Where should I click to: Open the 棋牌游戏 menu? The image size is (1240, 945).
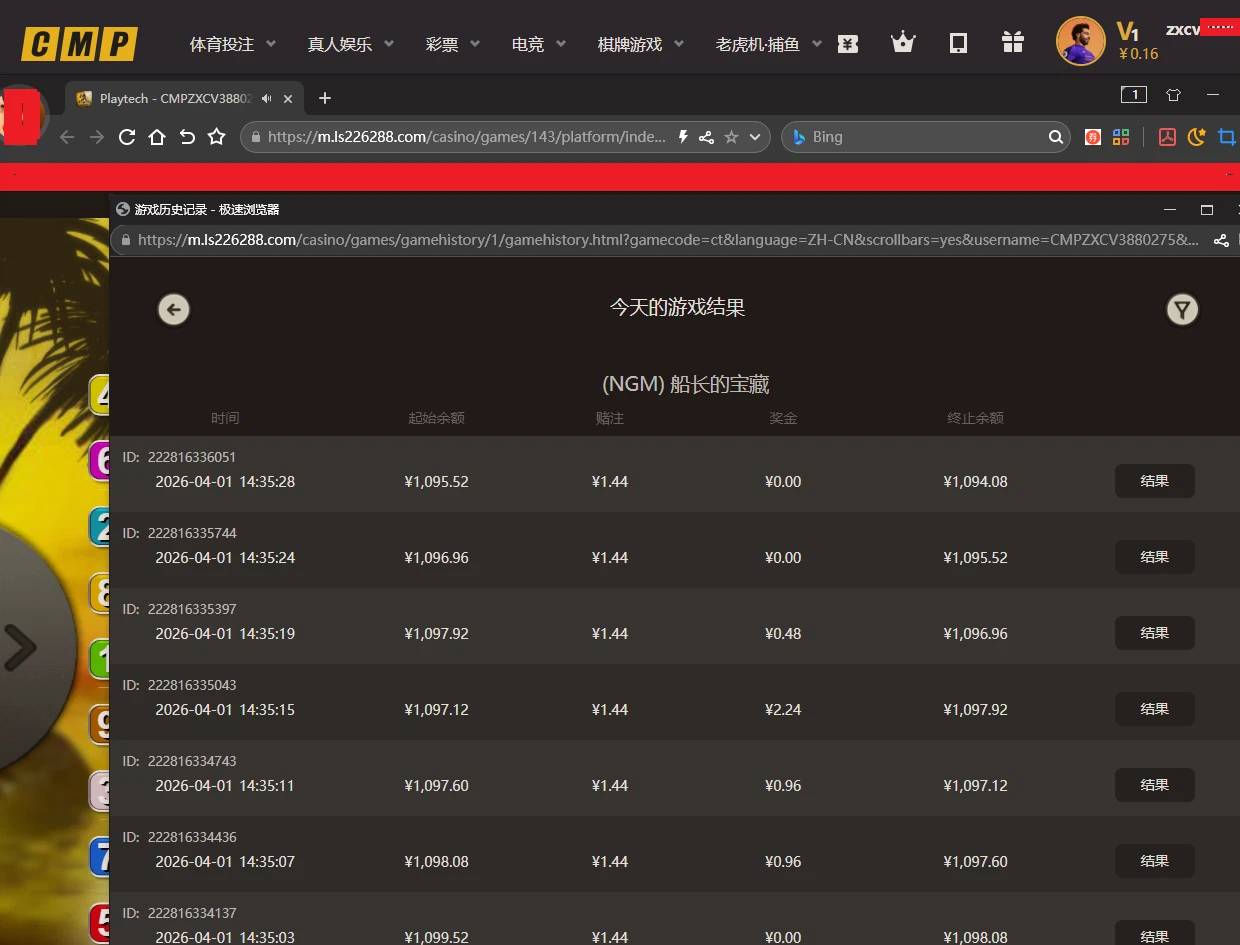641,44
